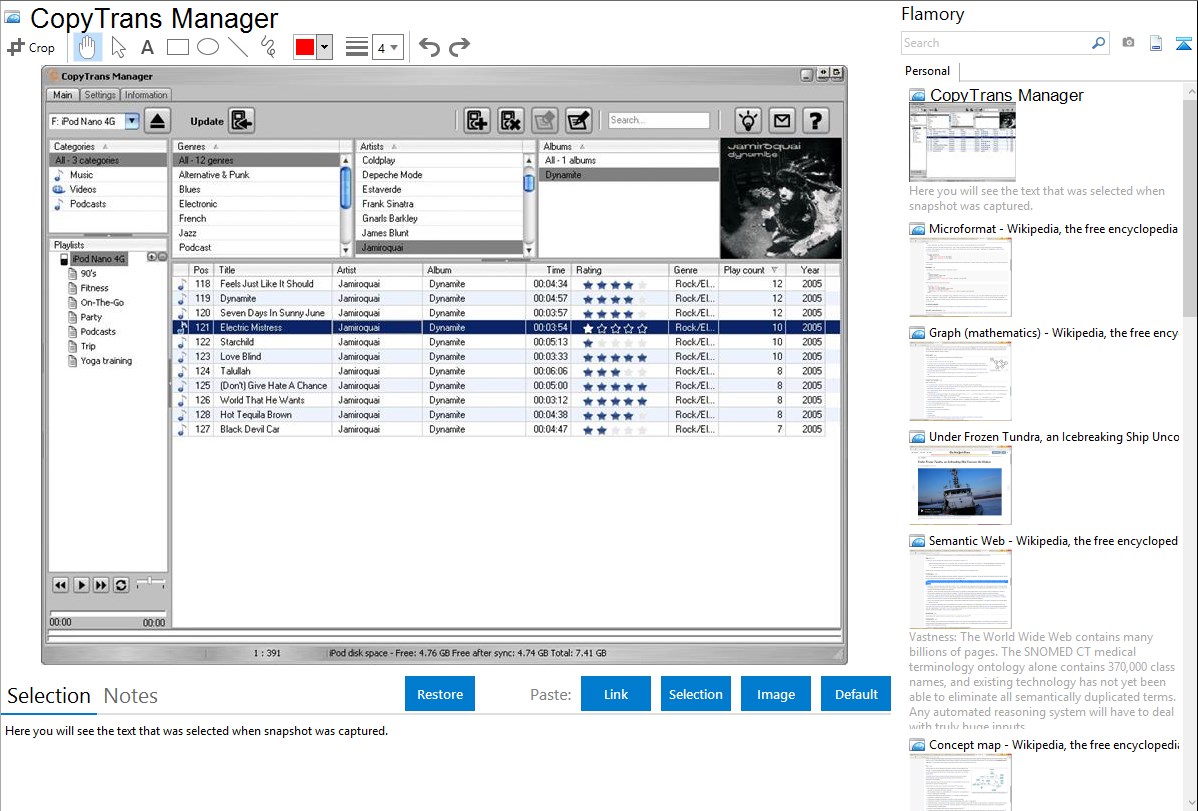Click the Paste Link button

coord(616,694)
